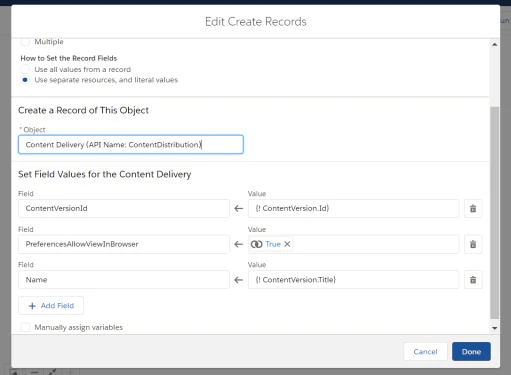Viewport: 511px width, 375px height.
Task: Click the 'How to Set the Record Fields' label
Action: click(69, 58)
